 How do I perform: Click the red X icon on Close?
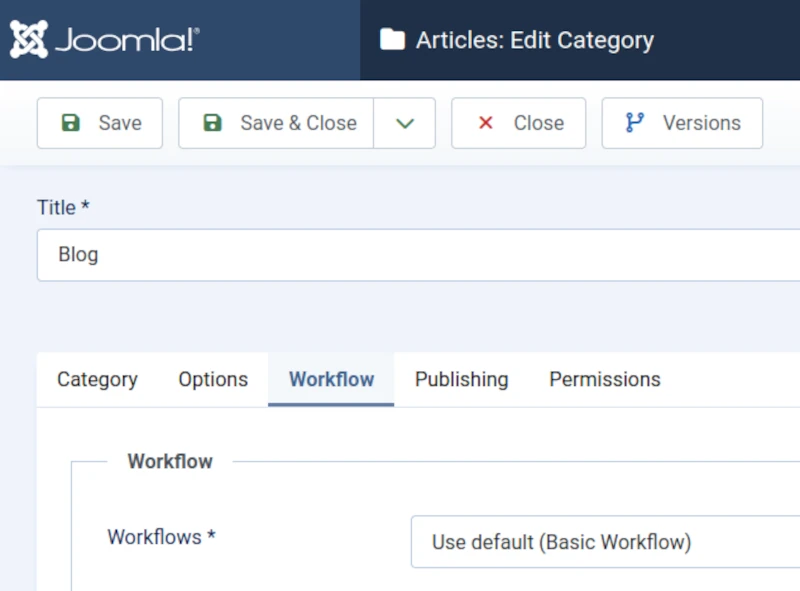[x=485, y=122]
